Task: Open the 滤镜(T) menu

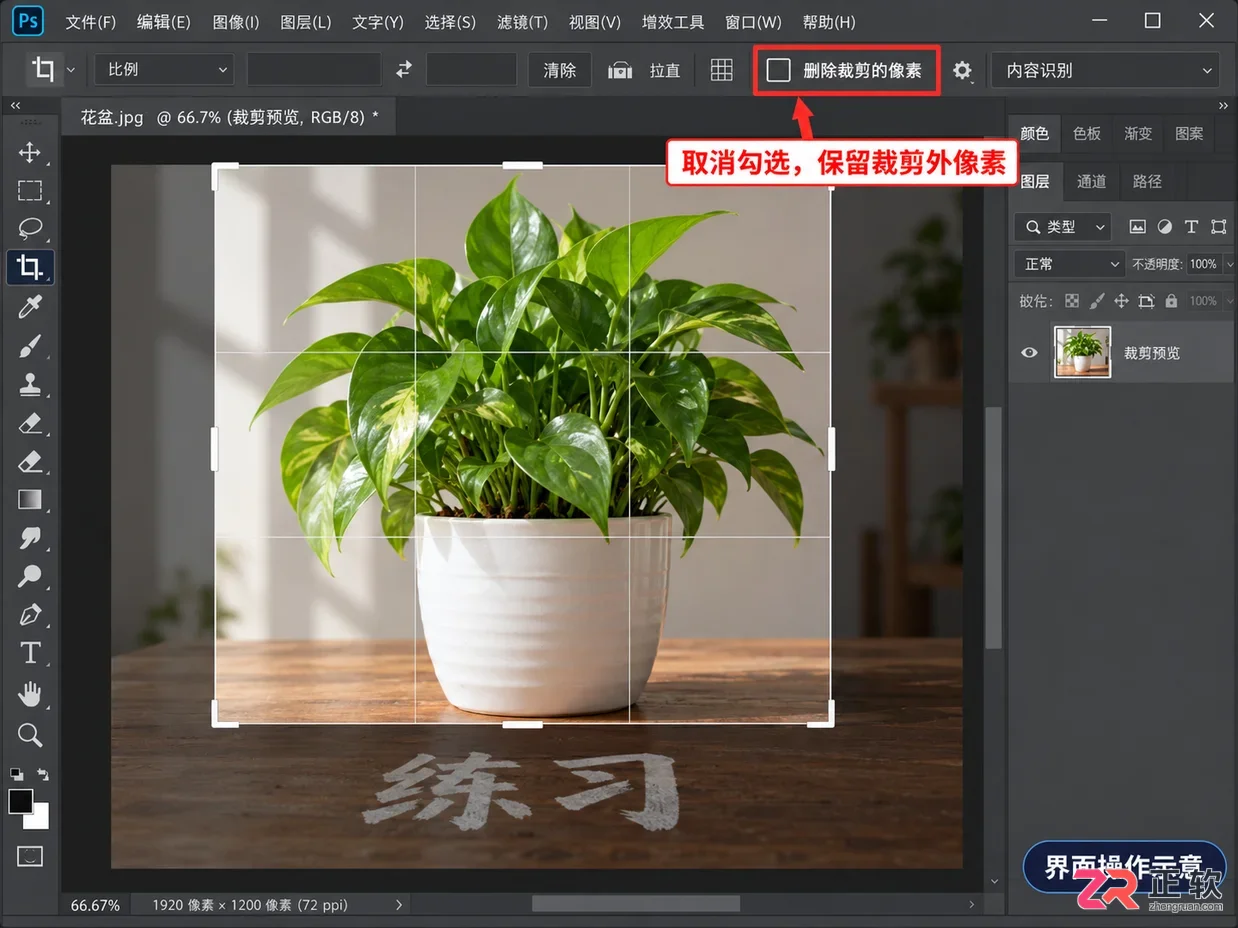Action: pos(522,22)
